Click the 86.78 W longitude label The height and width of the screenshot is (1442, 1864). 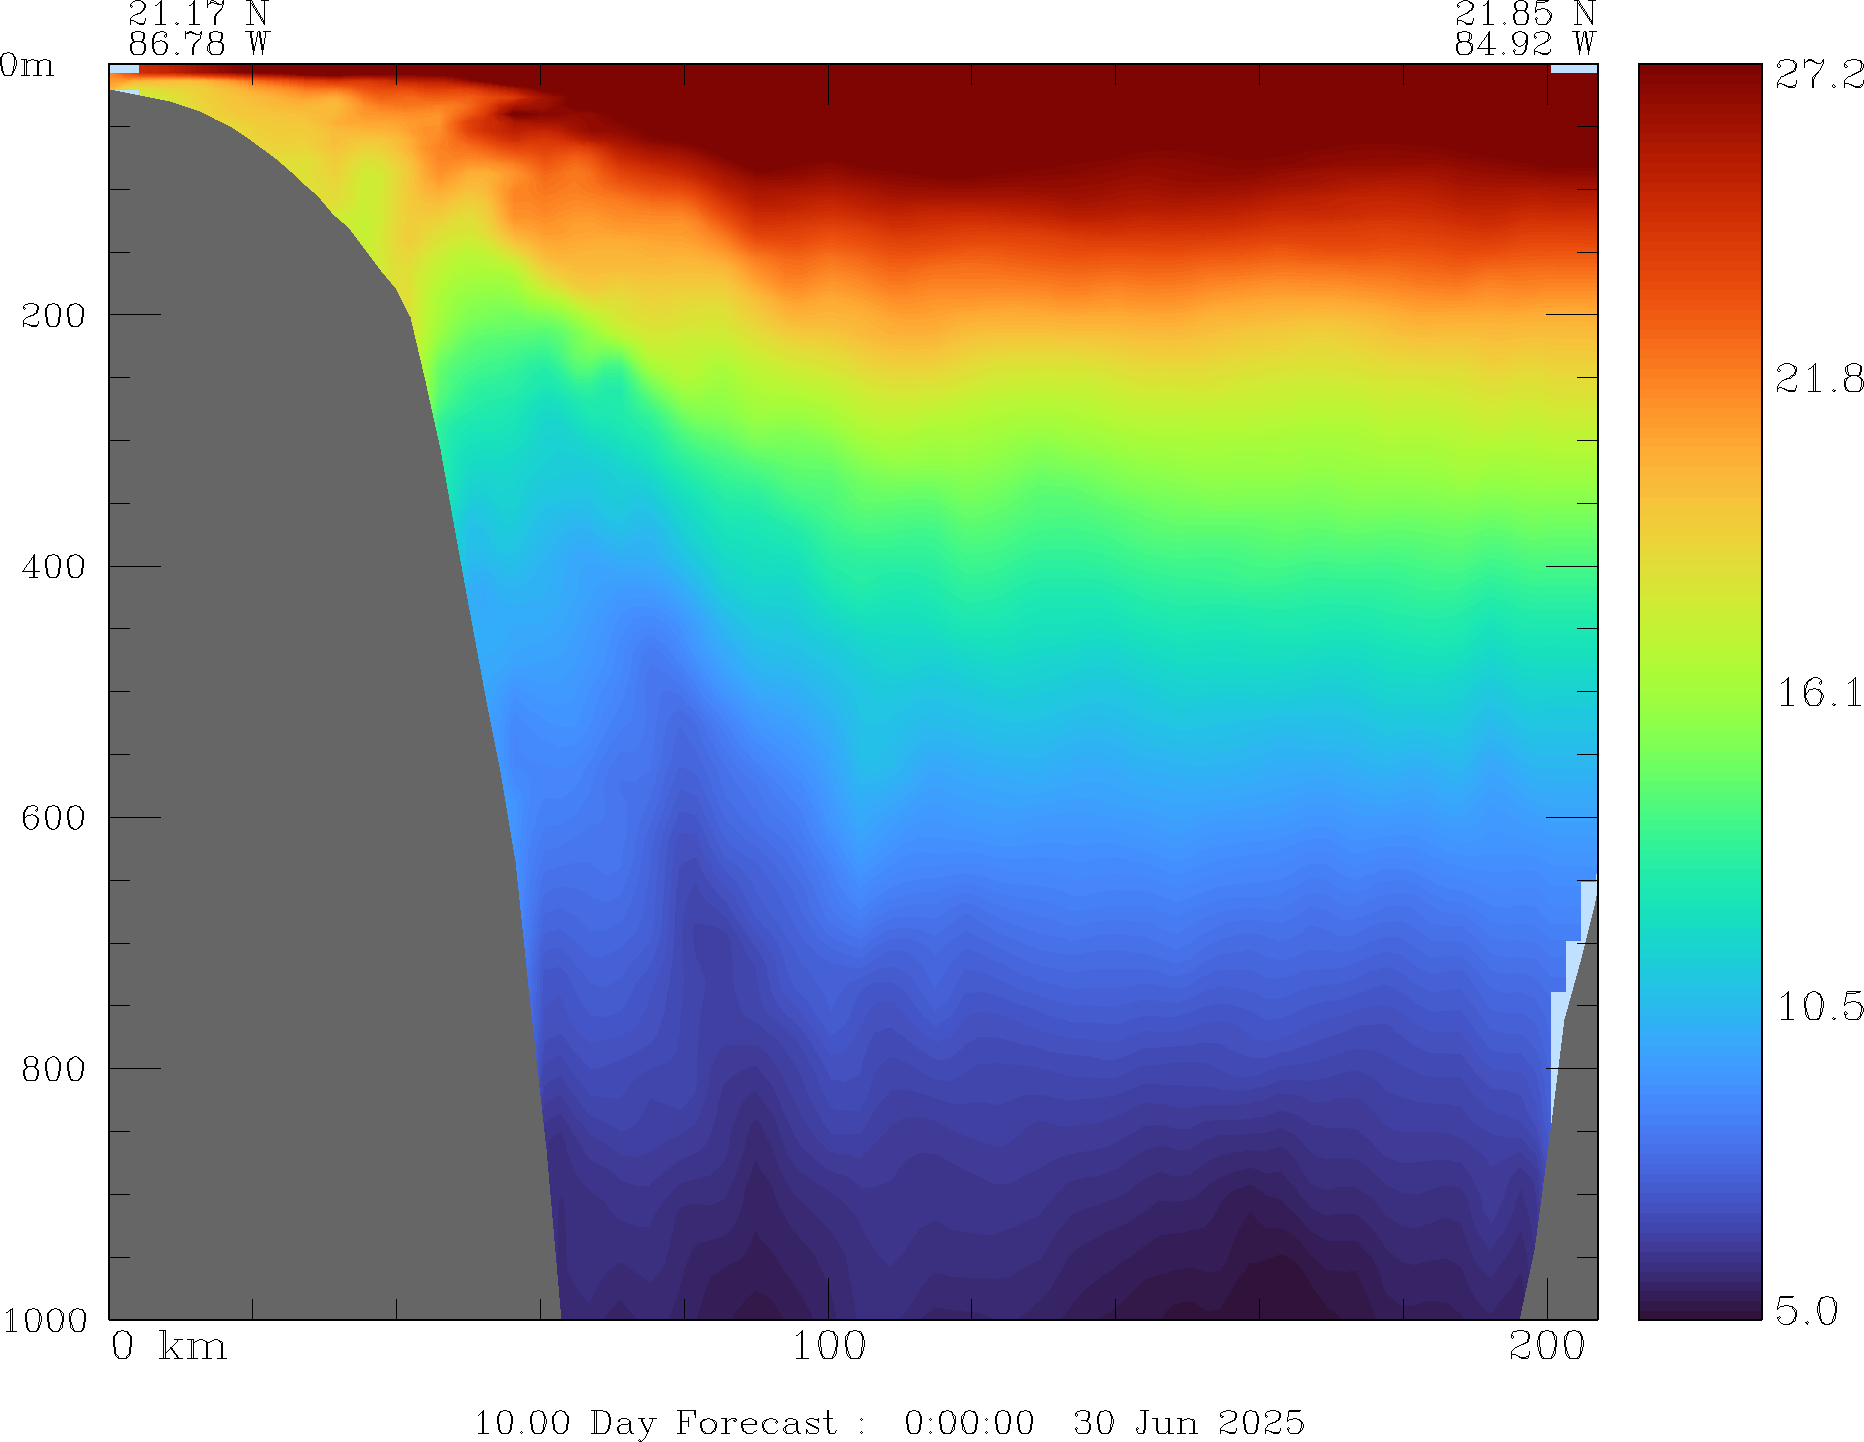pyautogui.click(x=198, y=44)
